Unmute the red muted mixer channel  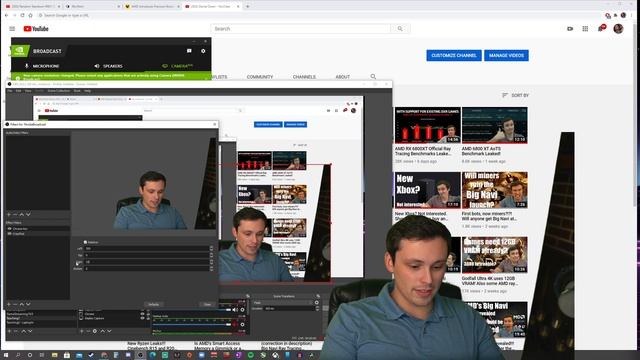tap(235, 324)
